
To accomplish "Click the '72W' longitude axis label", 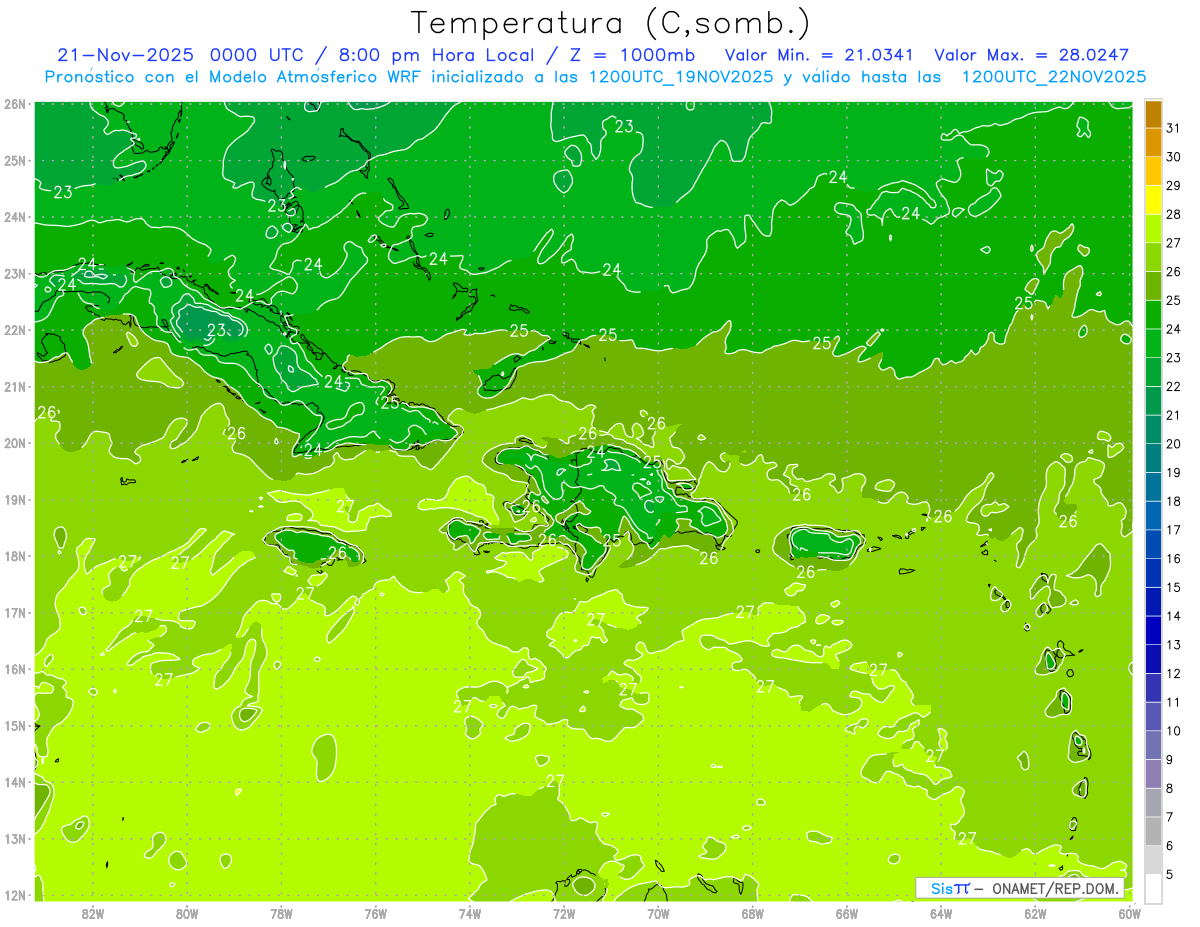I will pos(564,913).
